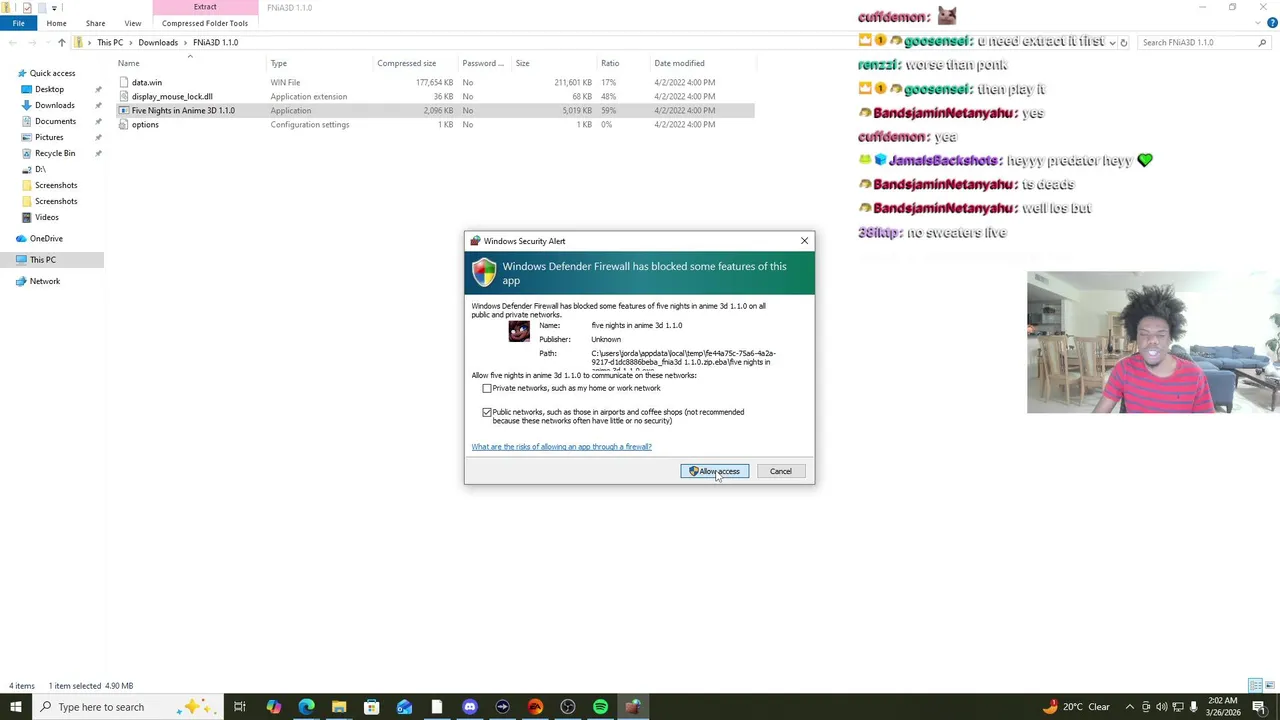This screenshot has height=720, width=1280.
Task: Open Pictures in navigation pane
Action: click(49, 137)
